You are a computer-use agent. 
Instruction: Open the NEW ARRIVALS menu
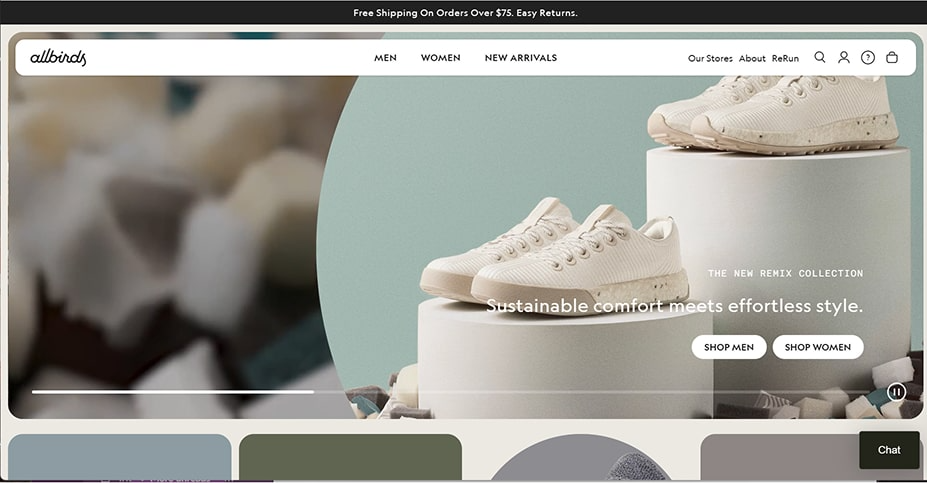pyautogui.click(x=521, y=58)
